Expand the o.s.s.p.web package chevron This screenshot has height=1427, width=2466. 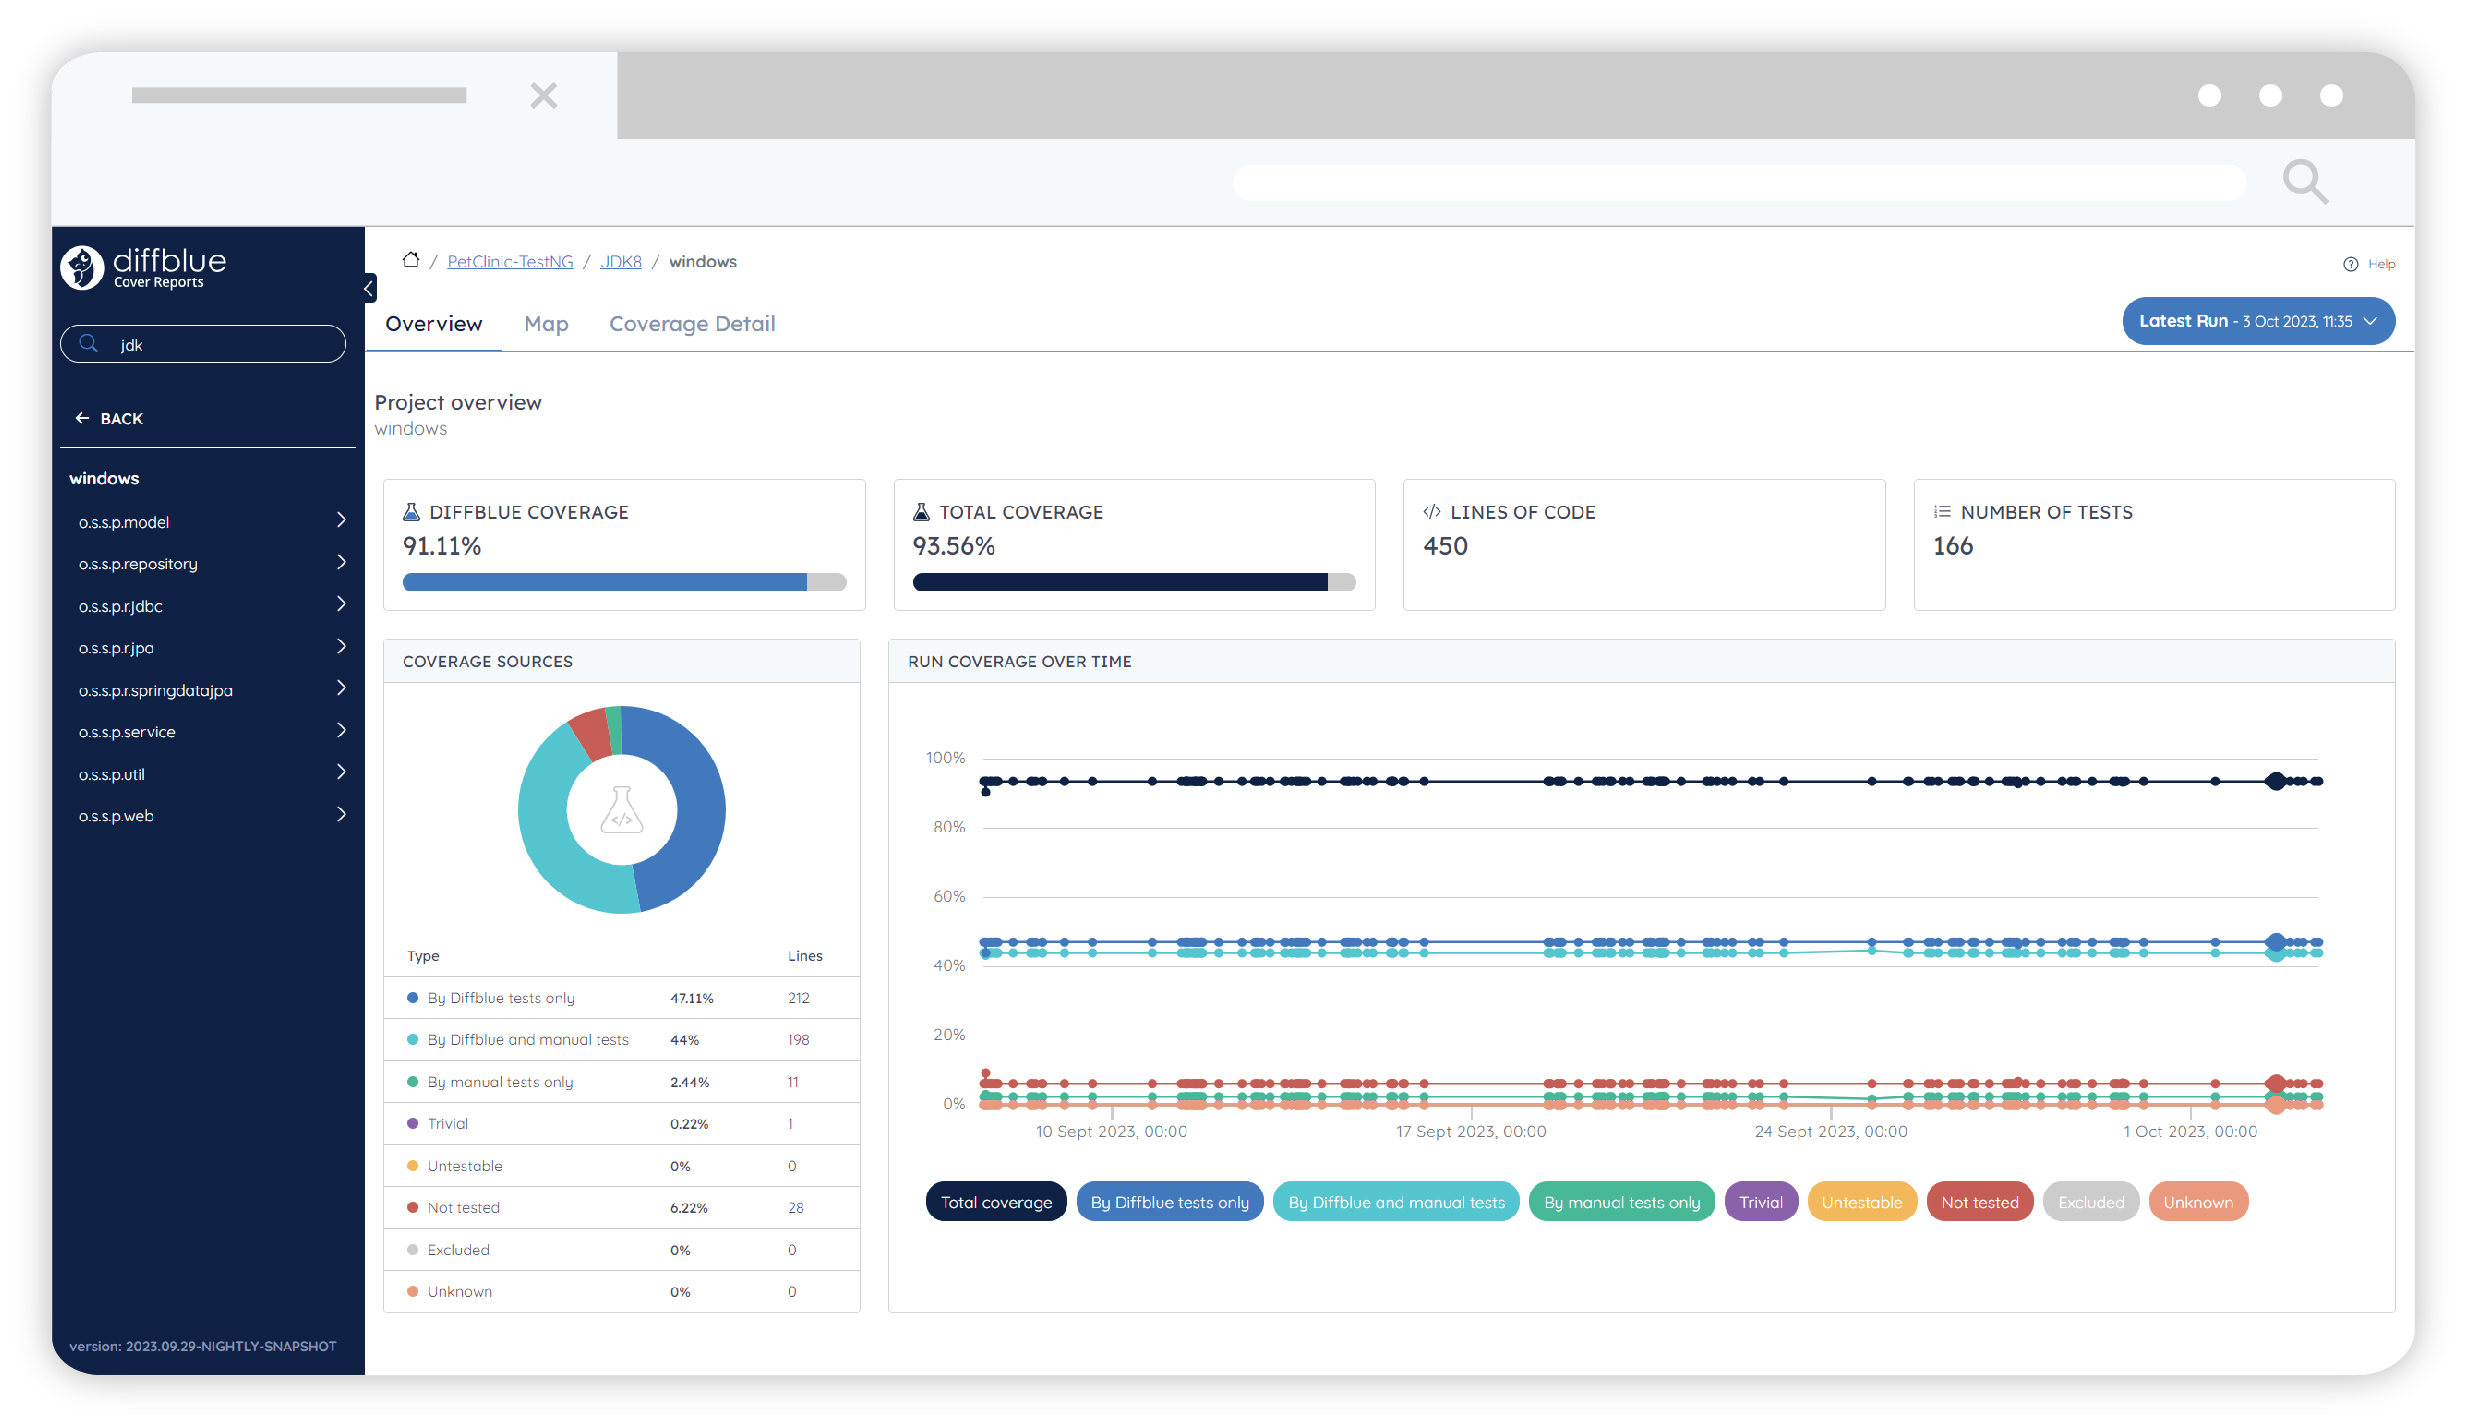341,814
